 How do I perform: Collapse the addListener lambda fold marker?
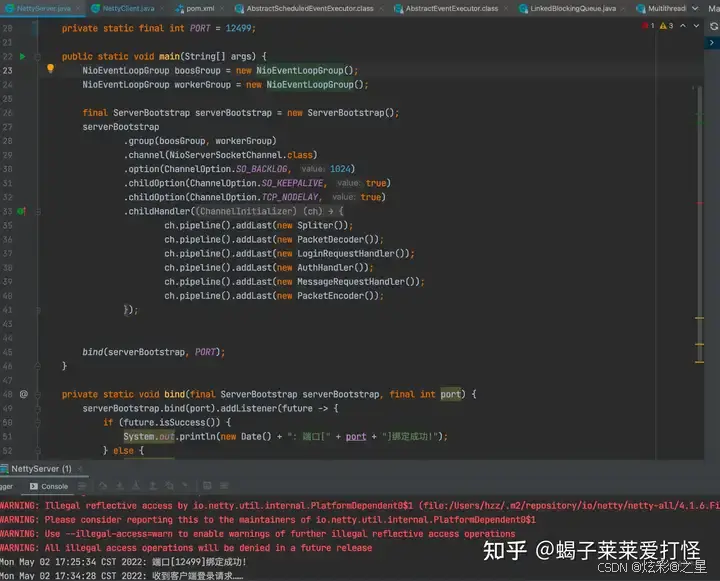pos(38,408)
